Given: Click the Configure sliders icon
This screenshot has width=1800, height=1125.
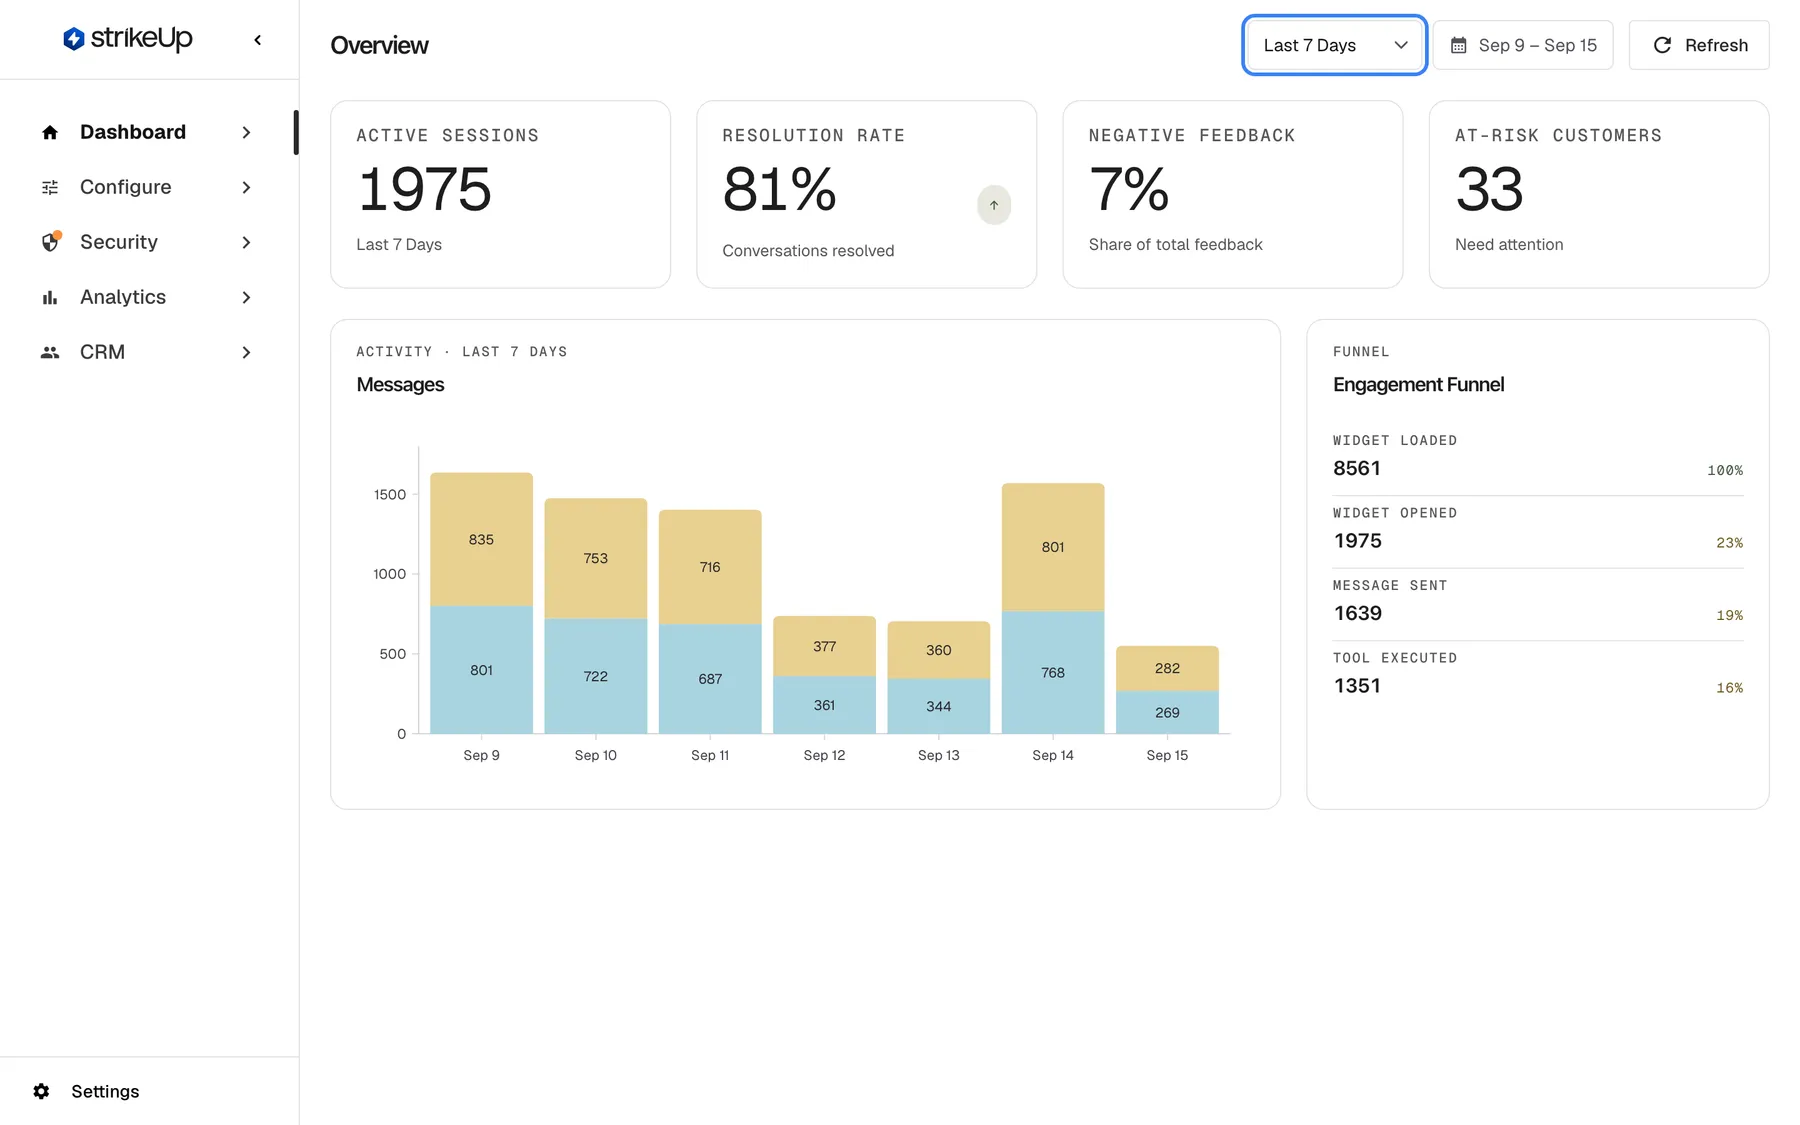Looking at the screenshot, I should pos(50,187).
